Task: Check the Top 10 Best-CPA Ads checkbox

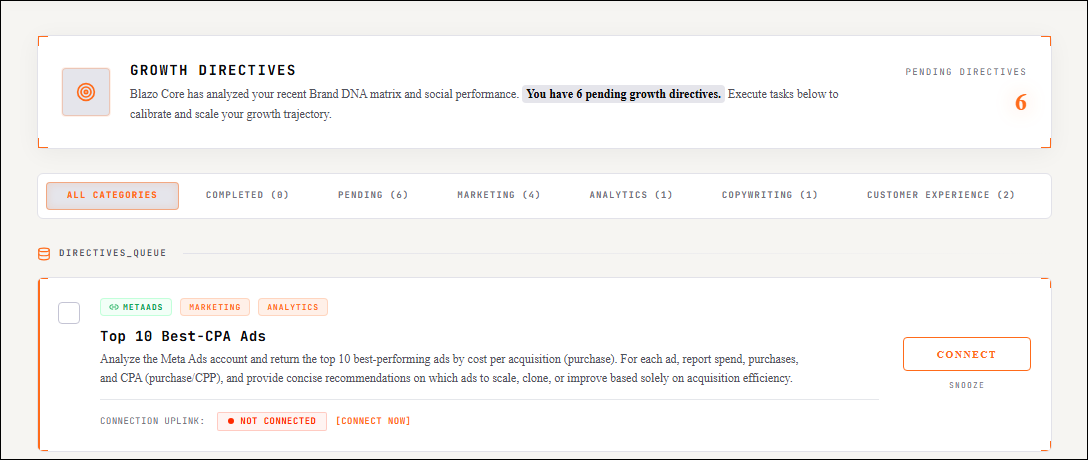Action: [69, 313]
